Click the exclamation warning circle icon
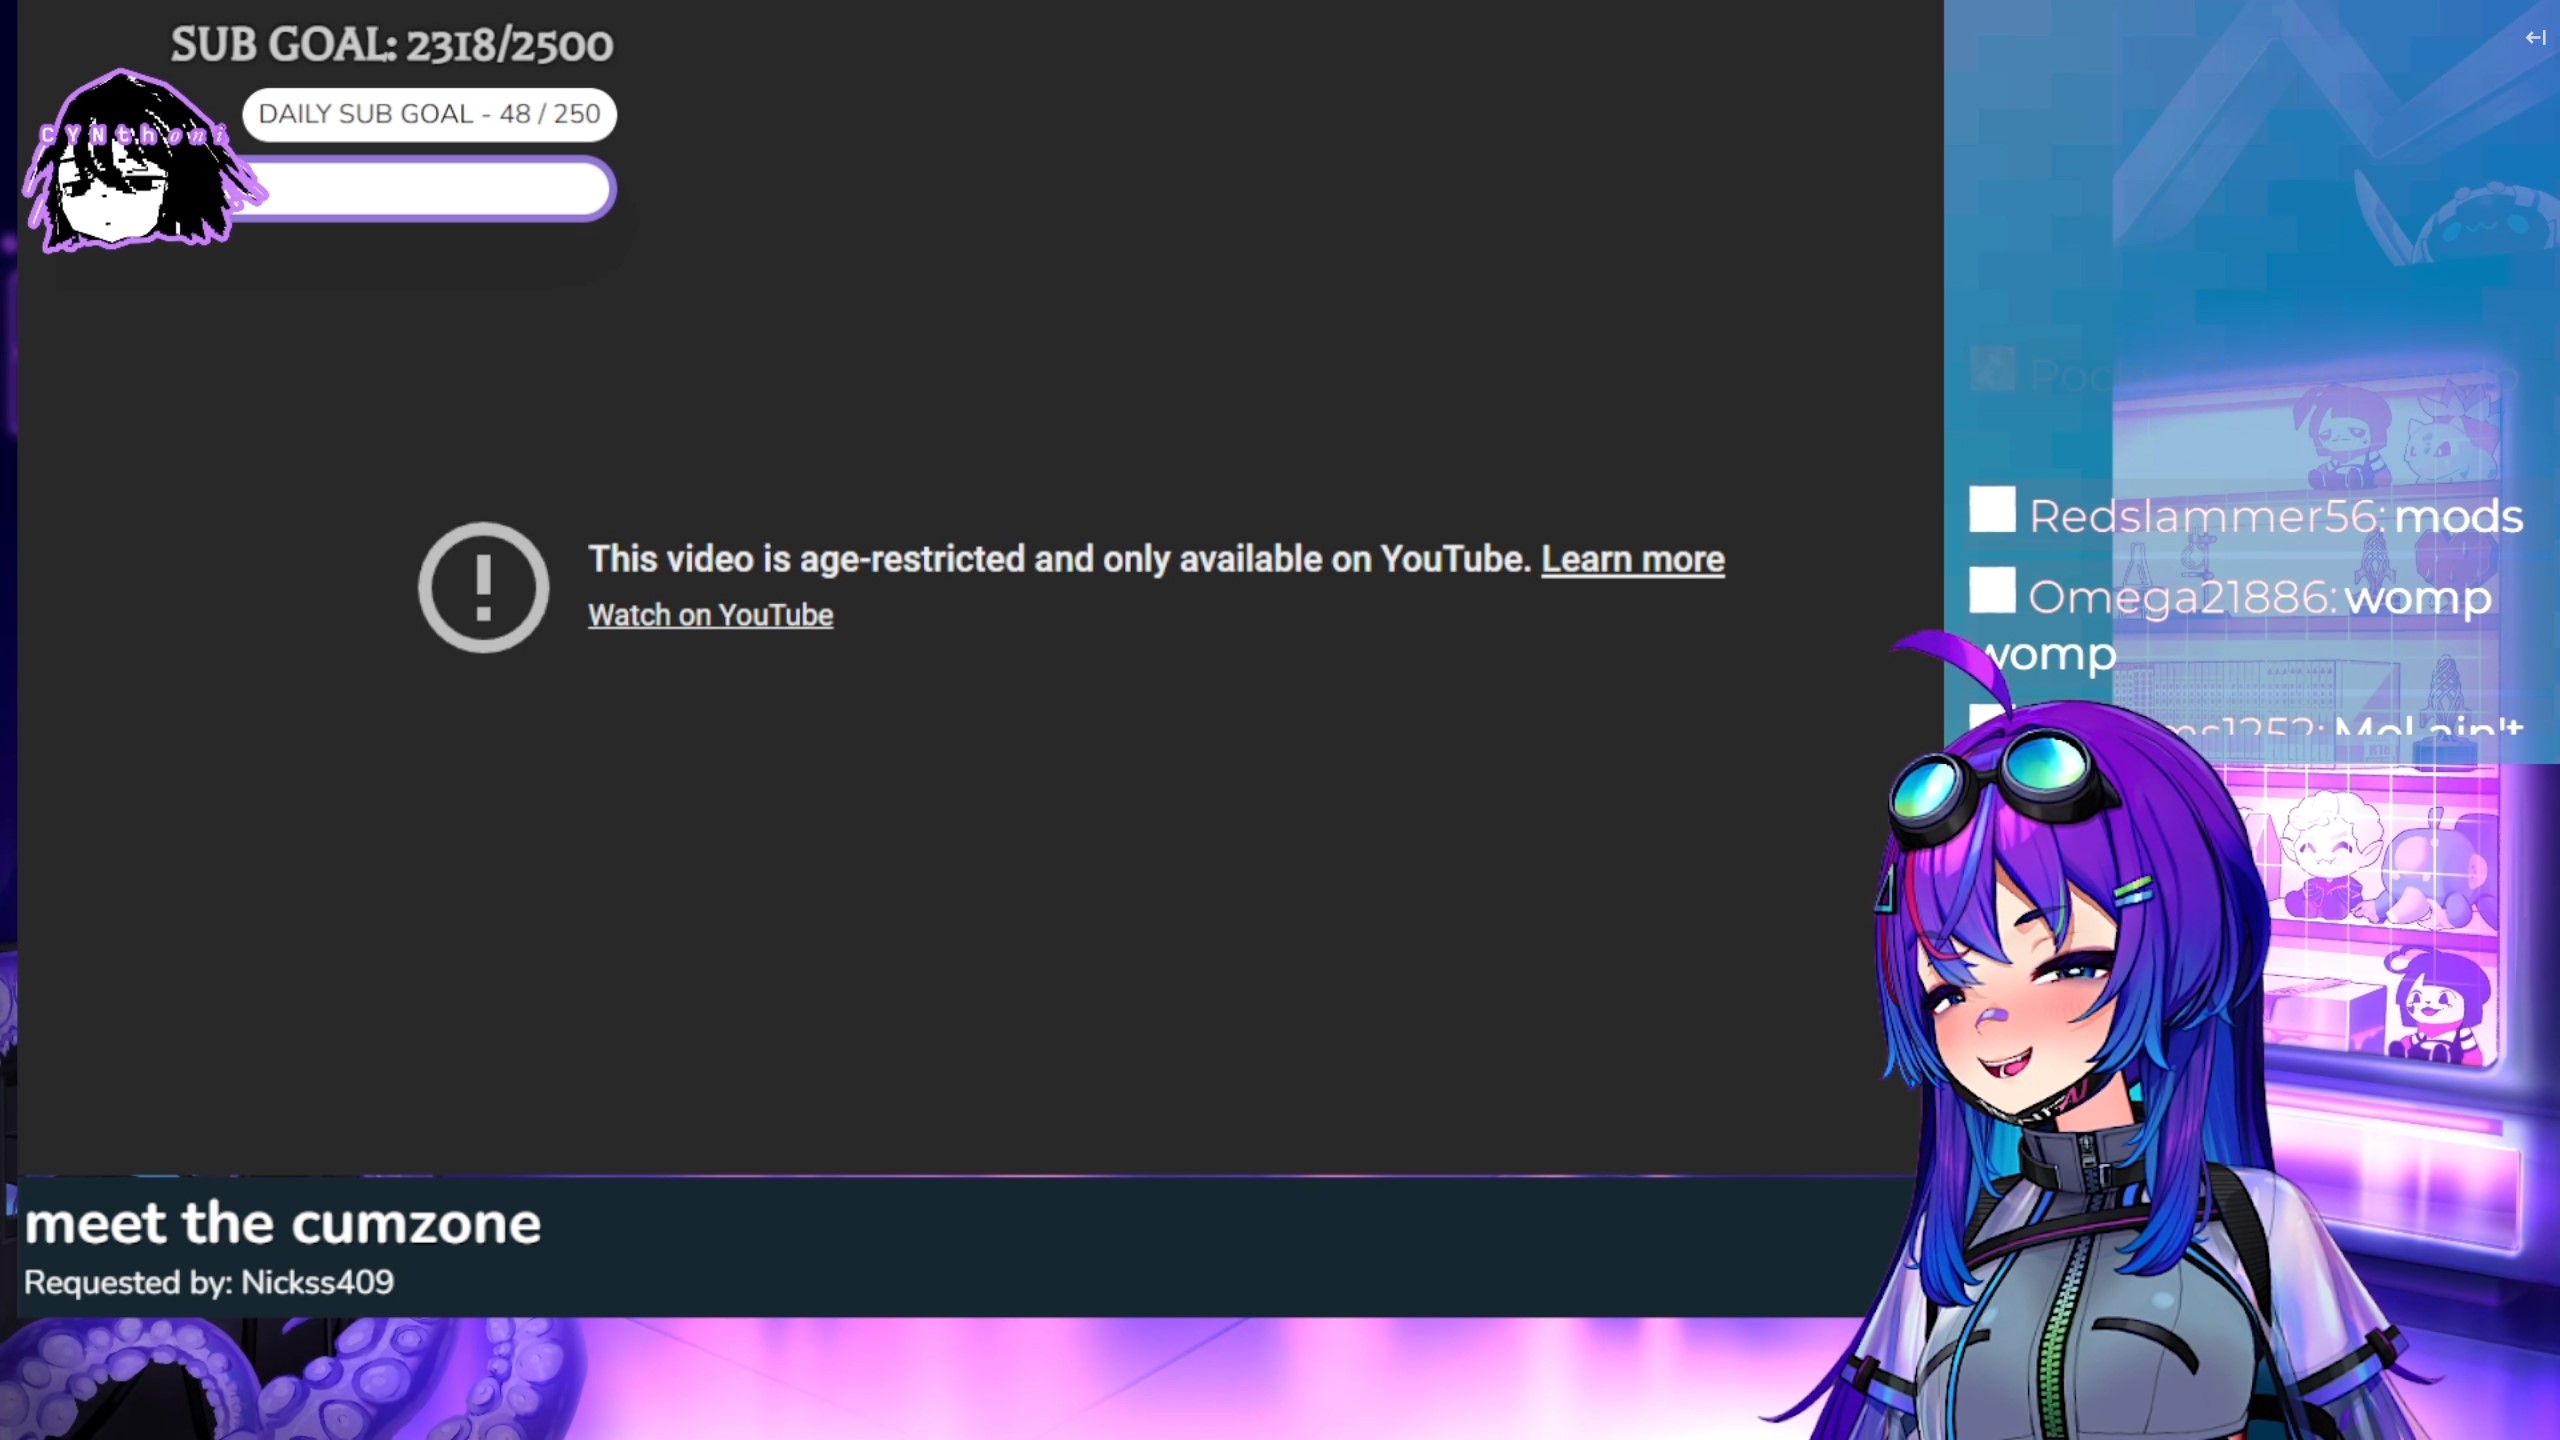Viewport: 2560px width, 1440px height. tap(483, 587)
